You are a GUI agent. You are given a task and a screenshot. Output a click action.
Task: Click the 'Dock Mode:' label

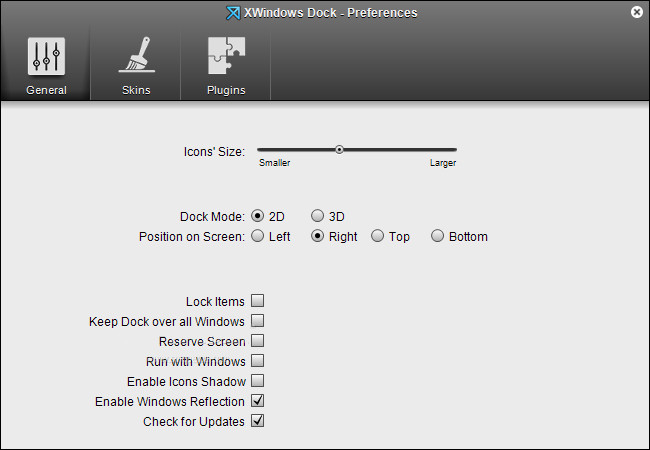coord(212,217)
